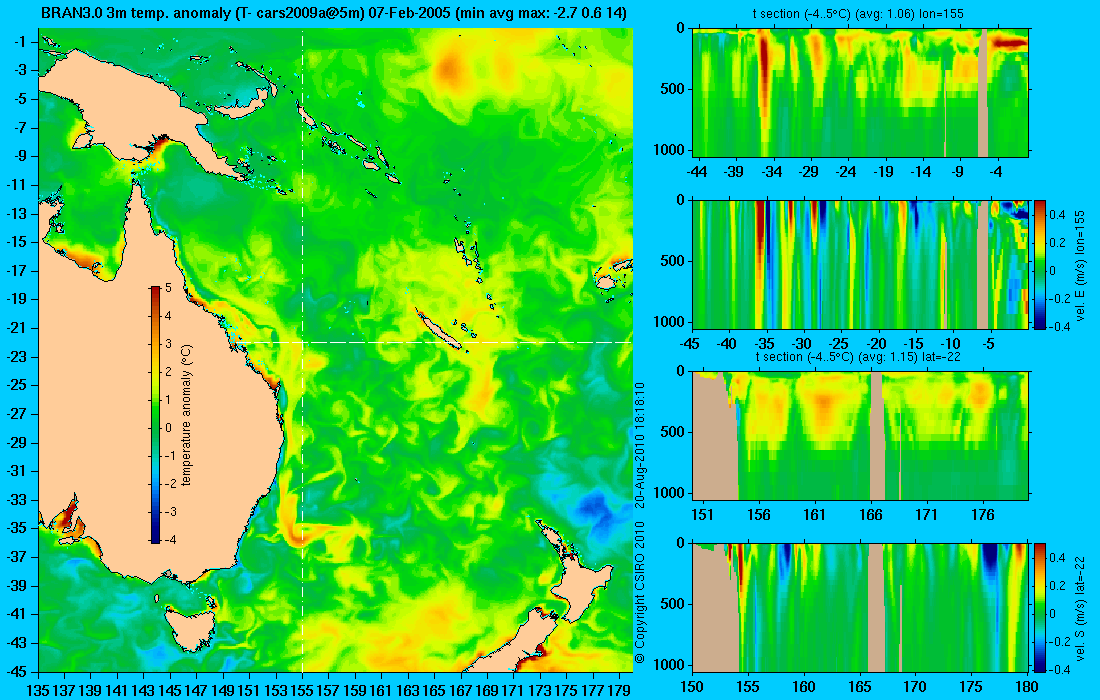
Task: Select the 'lon=155' temperature section plot title
Action: [x=859, y=14]
